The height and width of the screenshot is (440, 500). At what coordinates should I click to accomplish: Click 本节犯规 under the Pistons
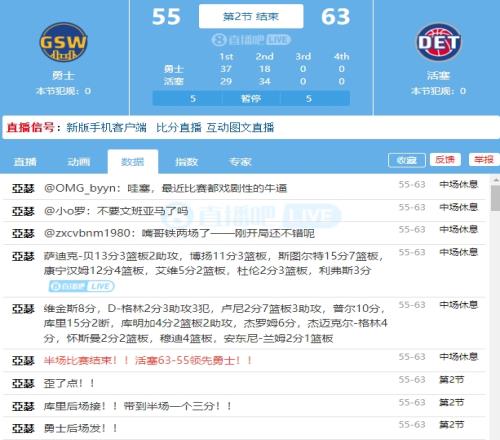pos(439,91)
